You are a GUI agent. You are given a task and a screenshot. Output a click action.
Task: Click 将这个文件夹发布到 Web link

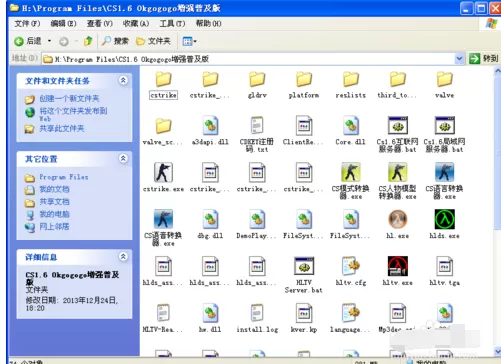(x=73, y=114)
